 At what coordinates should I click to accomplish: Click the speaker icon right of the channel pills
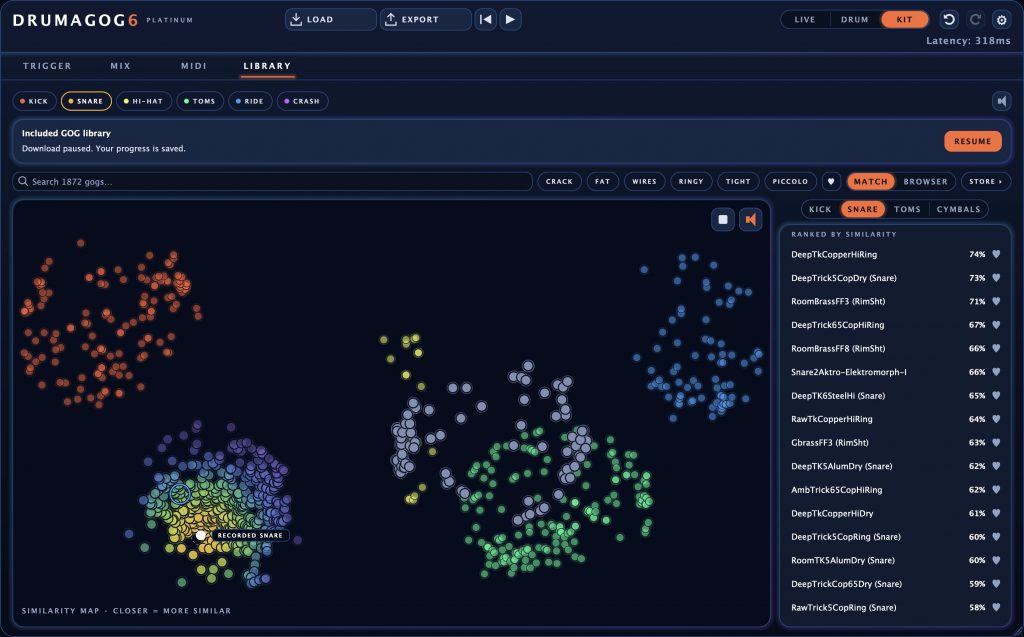coord(1001,101)
